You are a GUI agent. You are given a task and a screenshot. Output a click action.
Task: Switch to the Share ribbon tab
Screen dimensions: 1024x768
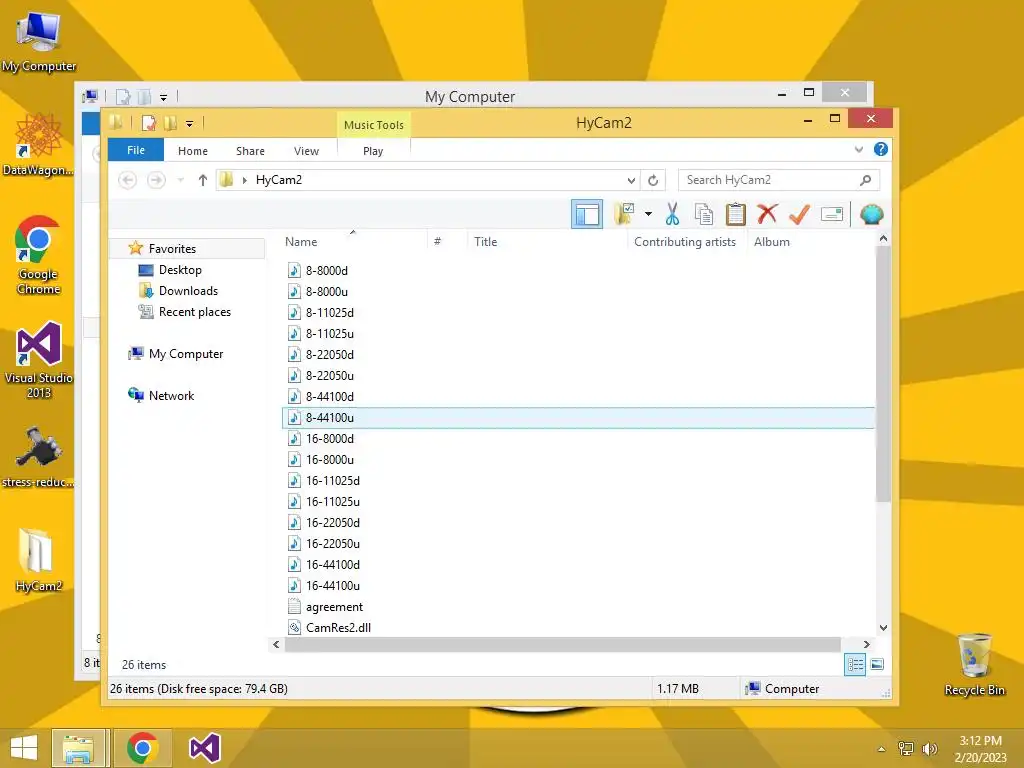[x=250, y=151]
